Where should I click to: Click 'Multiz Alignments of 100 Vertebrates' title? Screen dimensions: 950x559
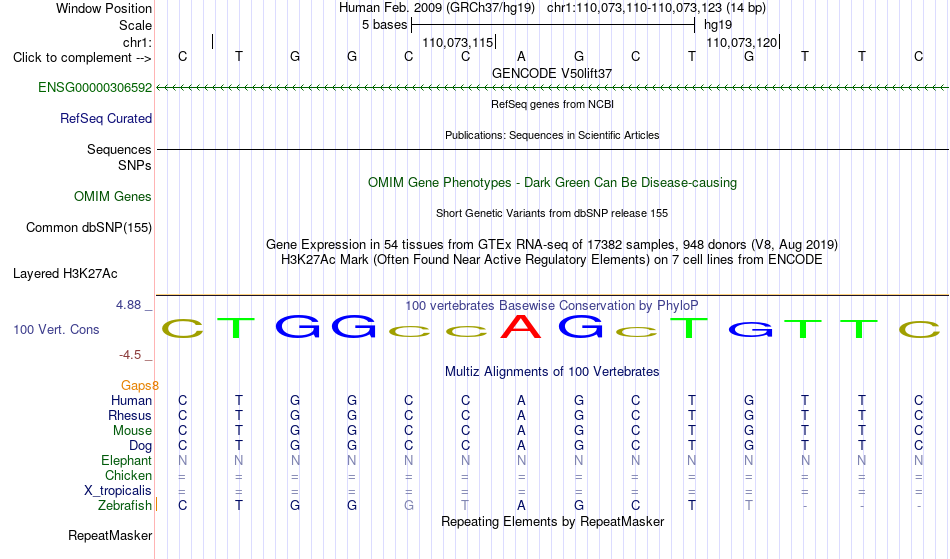(x=552, y=371)
